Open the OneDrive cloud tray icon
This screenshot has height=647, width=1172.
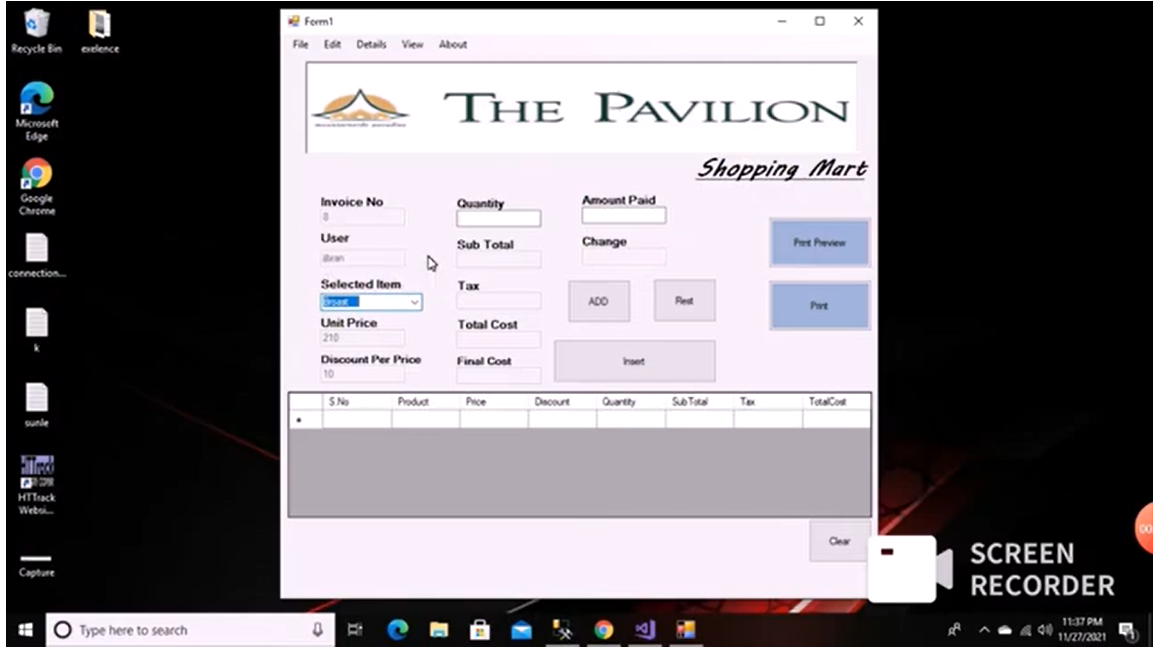point(1005,630)
